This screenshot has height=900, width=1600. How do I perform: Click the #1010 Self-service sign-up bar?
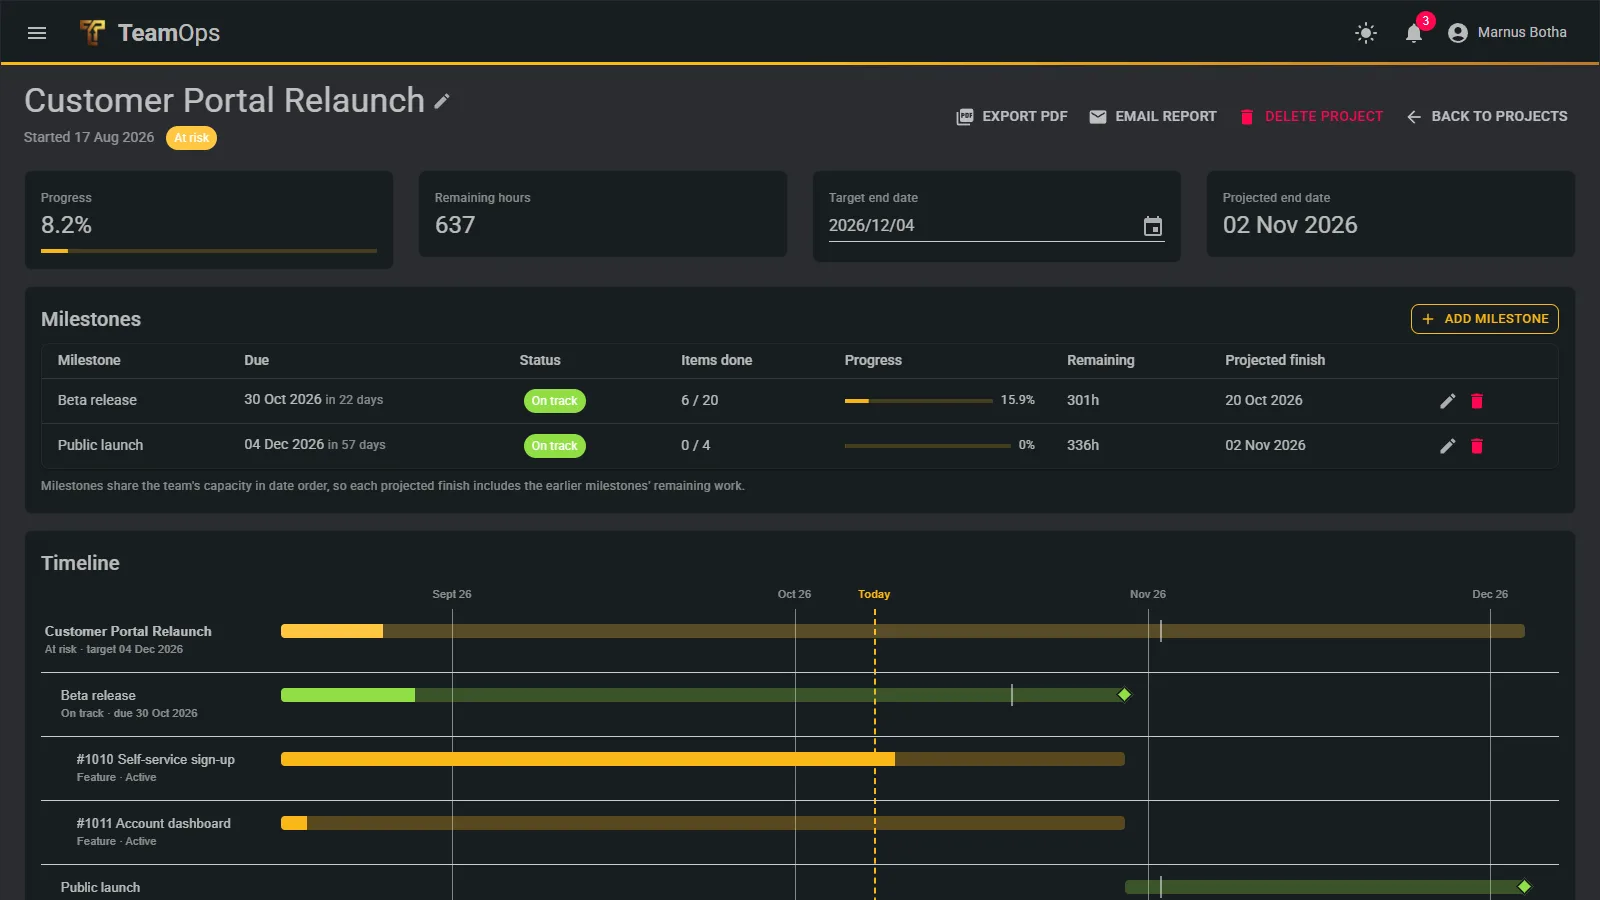703,759
